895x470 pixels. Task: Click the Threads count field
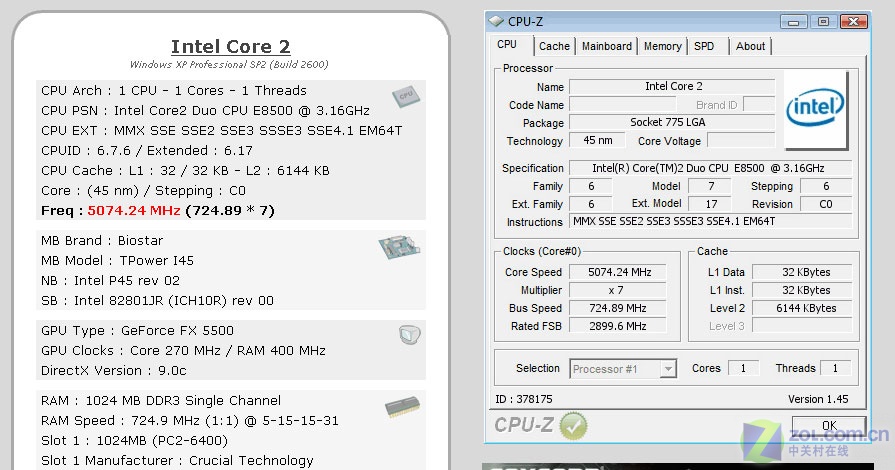836,368
